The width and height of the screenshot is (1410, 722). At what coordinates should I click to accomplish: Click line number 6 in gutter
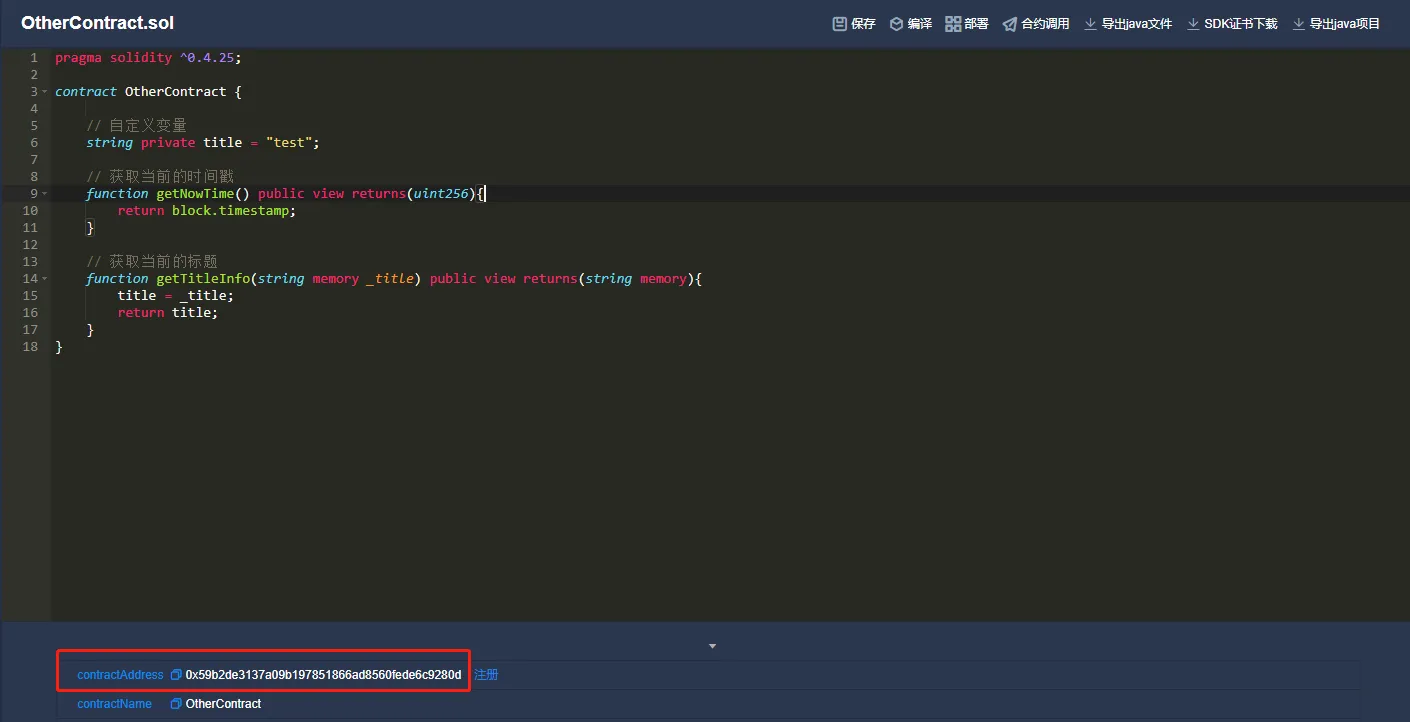[33, 143]
